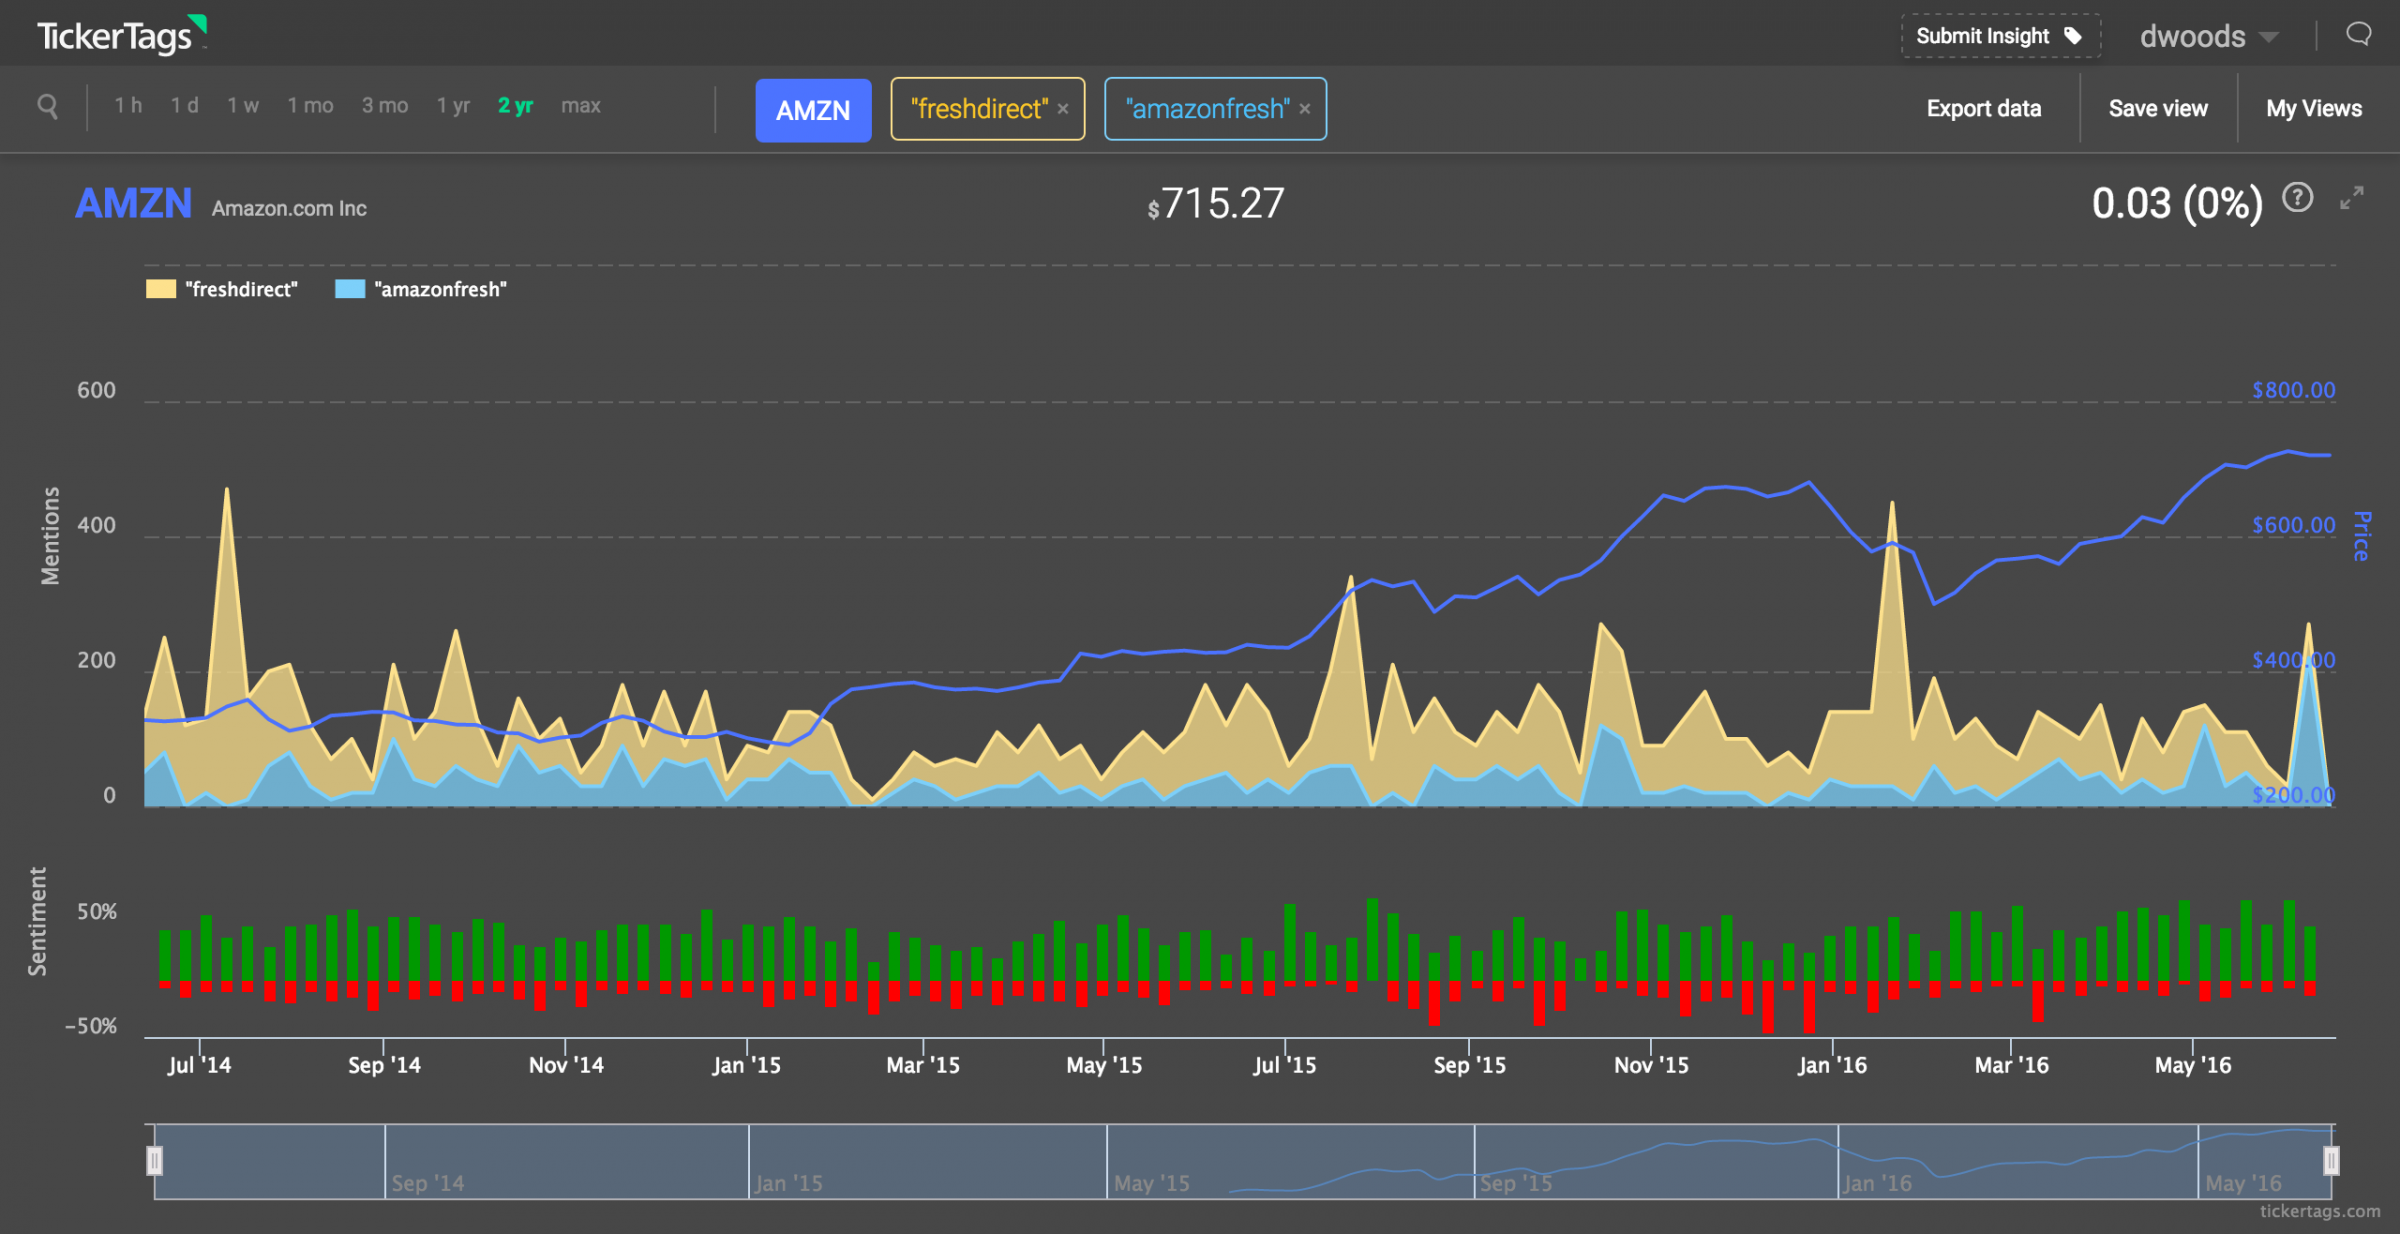Remove the "amazonfresh" tag
This screenshot has height=1234, width=2400.
tap(1305, 109)
